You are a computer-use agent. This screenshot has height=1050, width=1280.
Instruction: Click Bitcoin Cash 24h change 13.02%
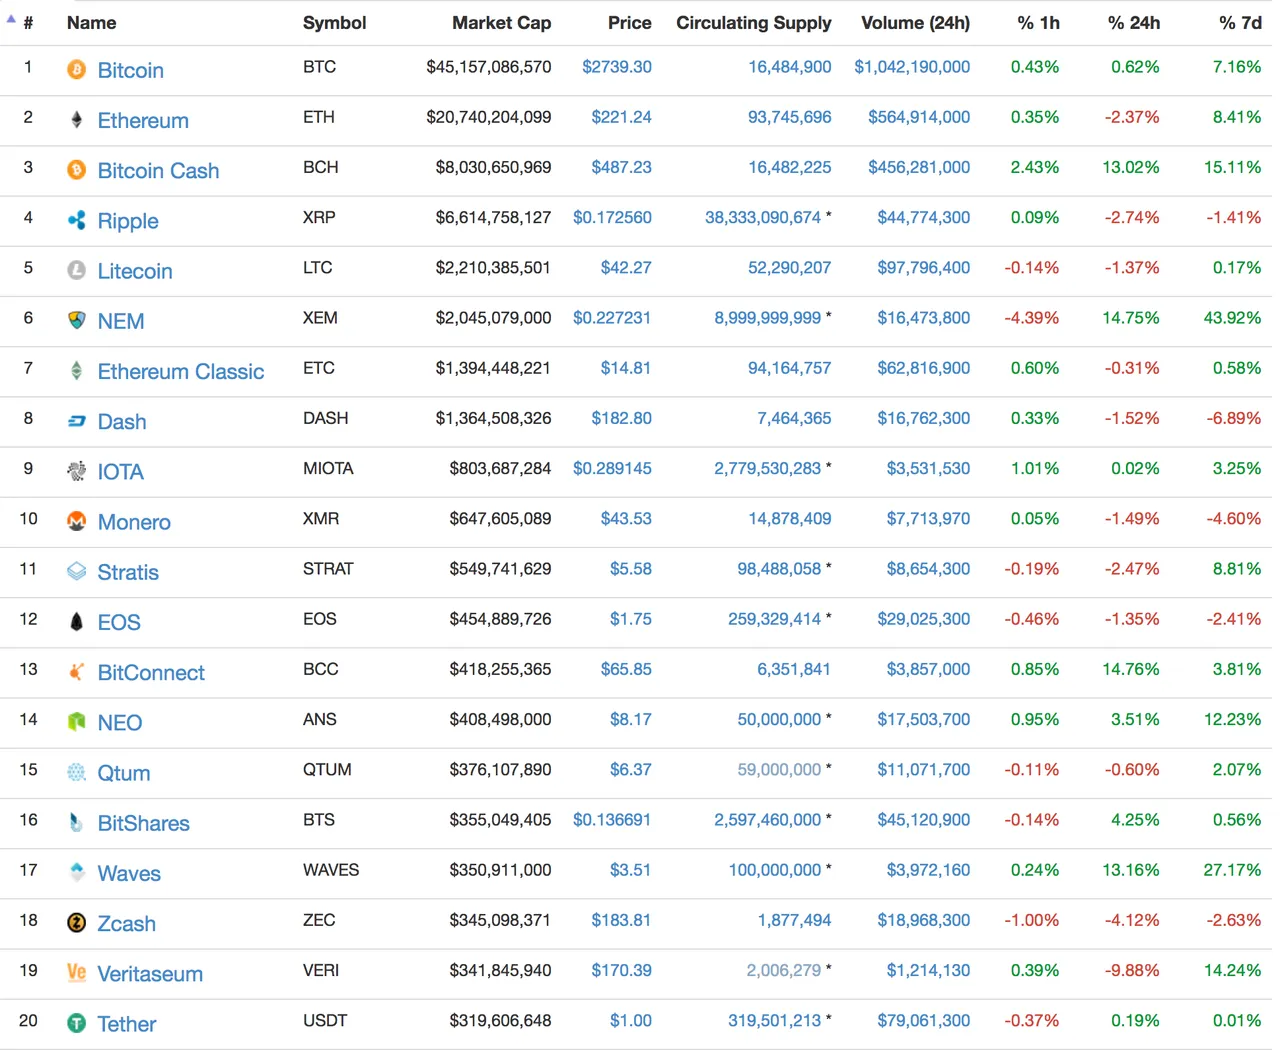[x=1131, y=167]
